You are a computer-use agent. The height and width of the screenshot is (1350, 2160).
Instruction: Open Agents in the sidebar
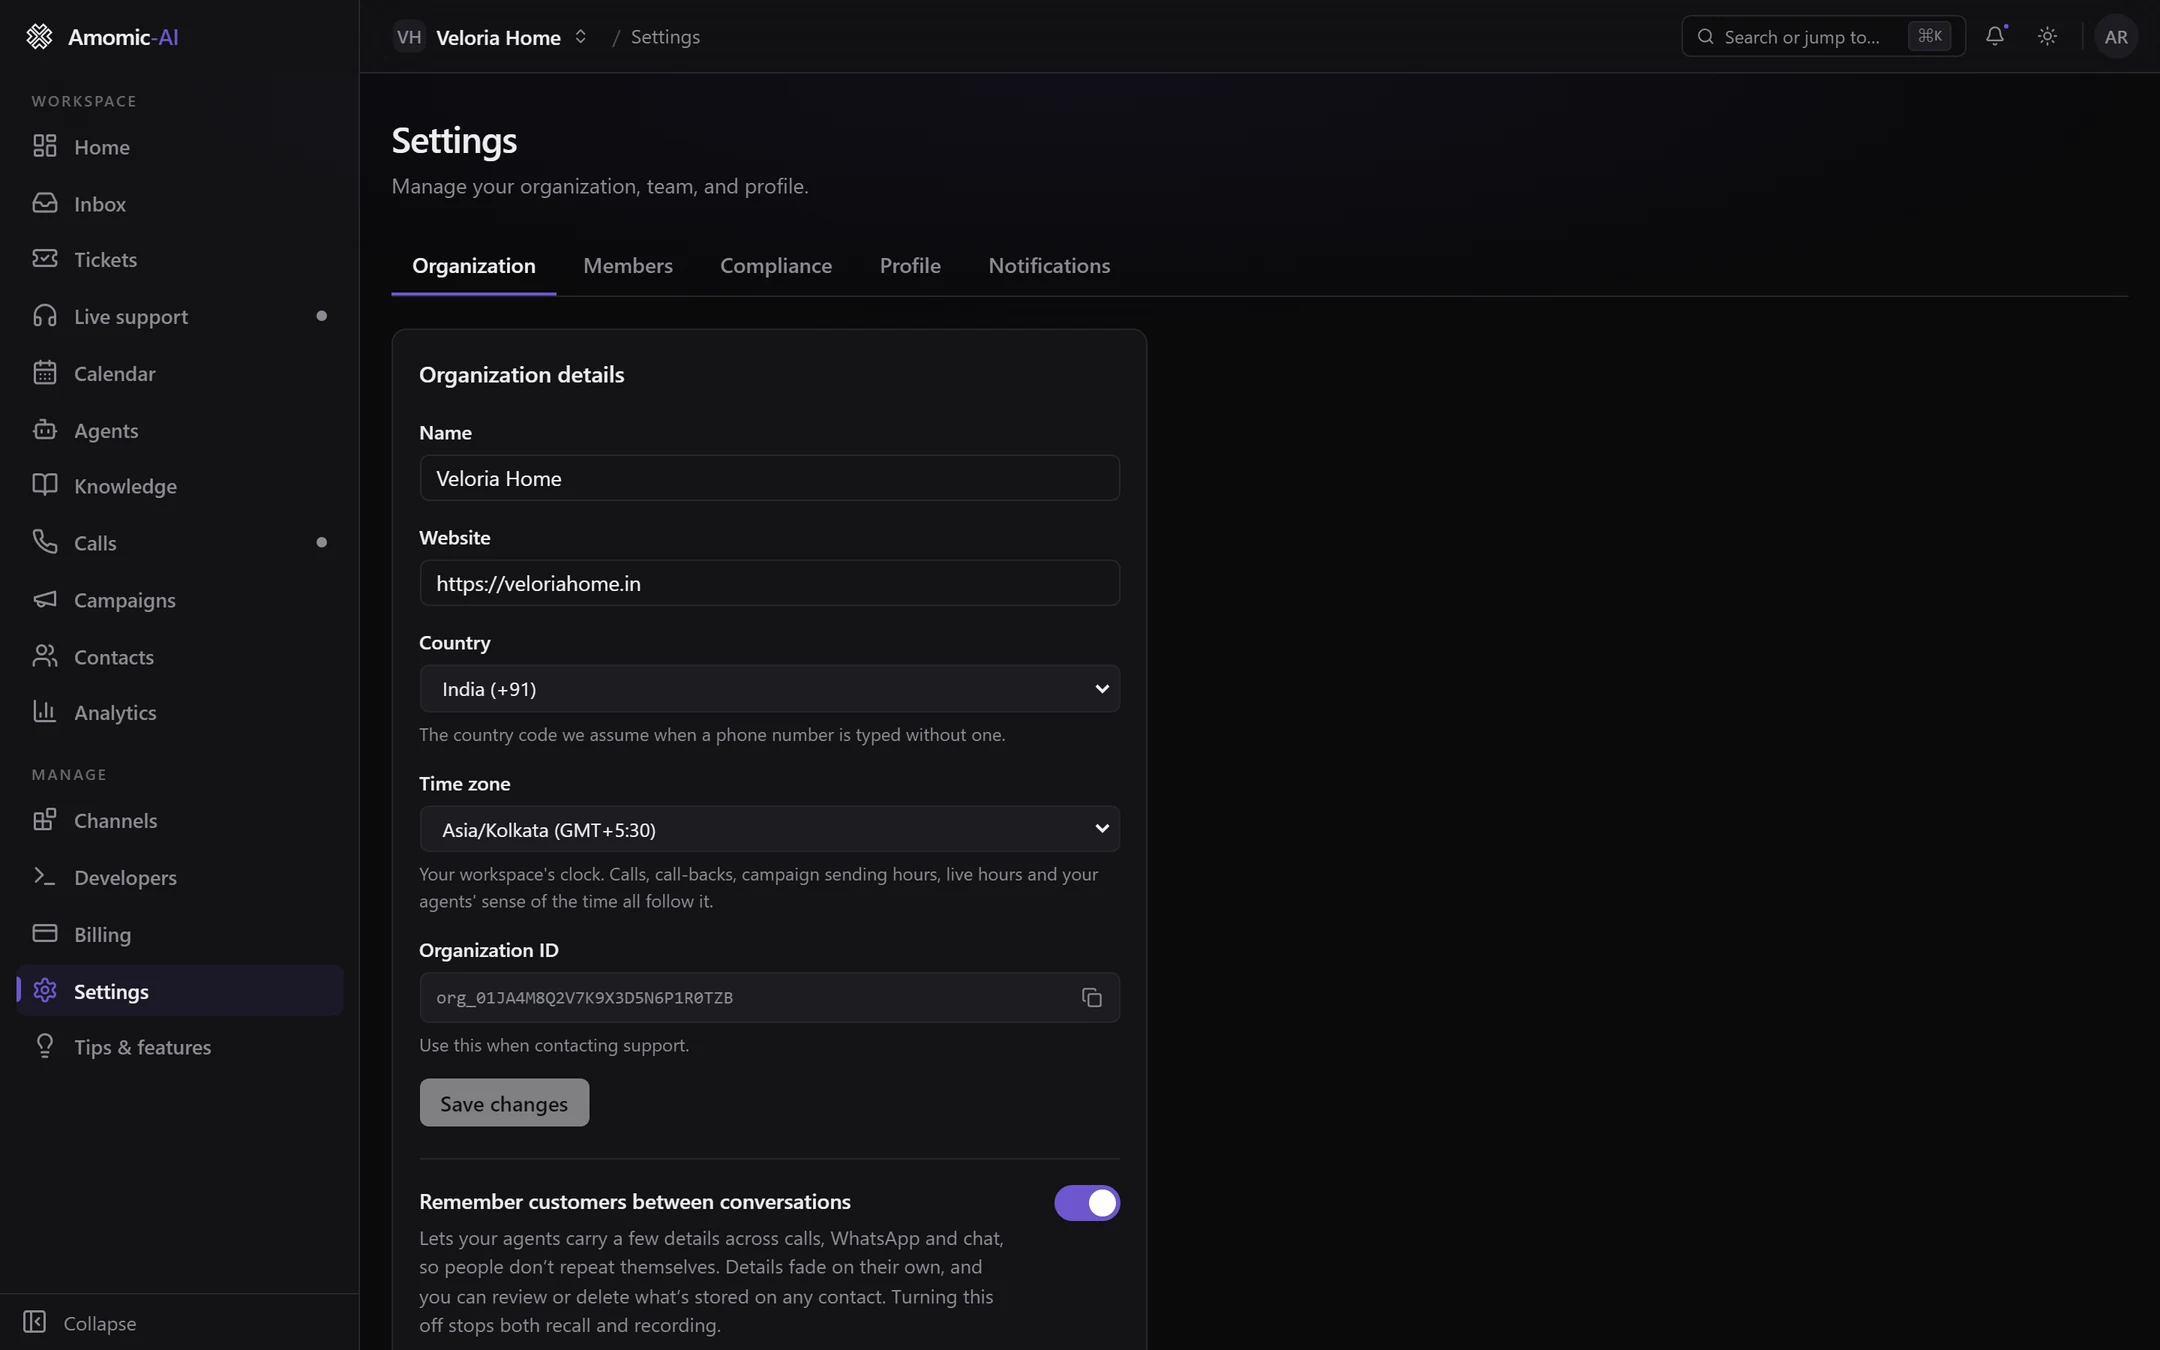(x=180, y=430)
